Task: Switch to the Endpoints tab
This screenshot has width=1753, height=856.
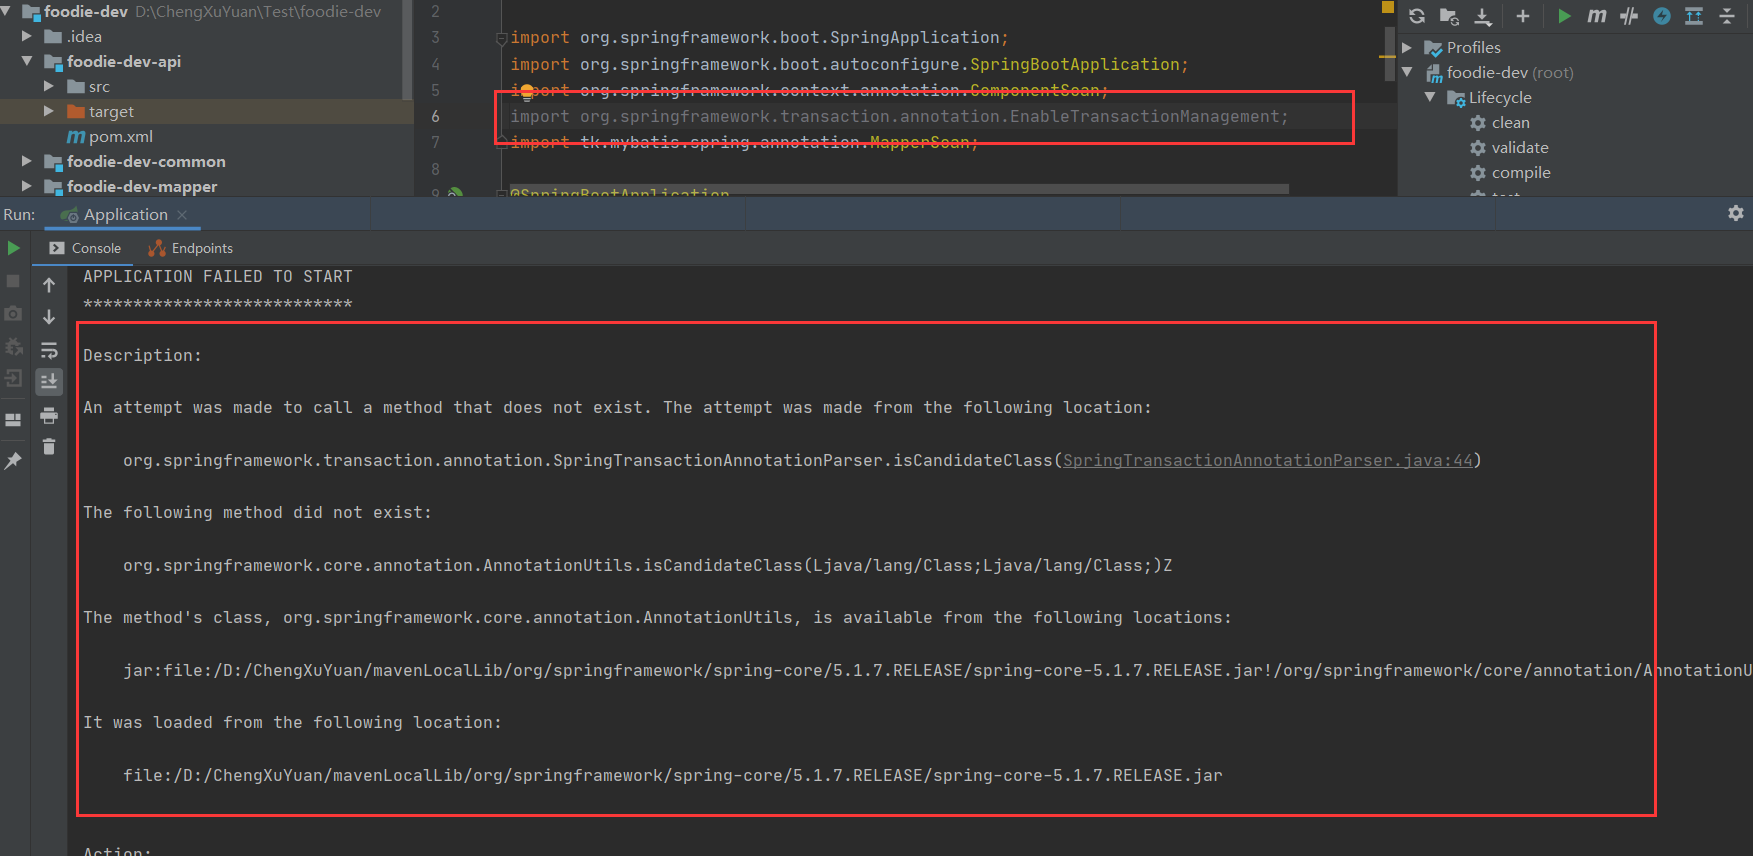Action: 191,248
